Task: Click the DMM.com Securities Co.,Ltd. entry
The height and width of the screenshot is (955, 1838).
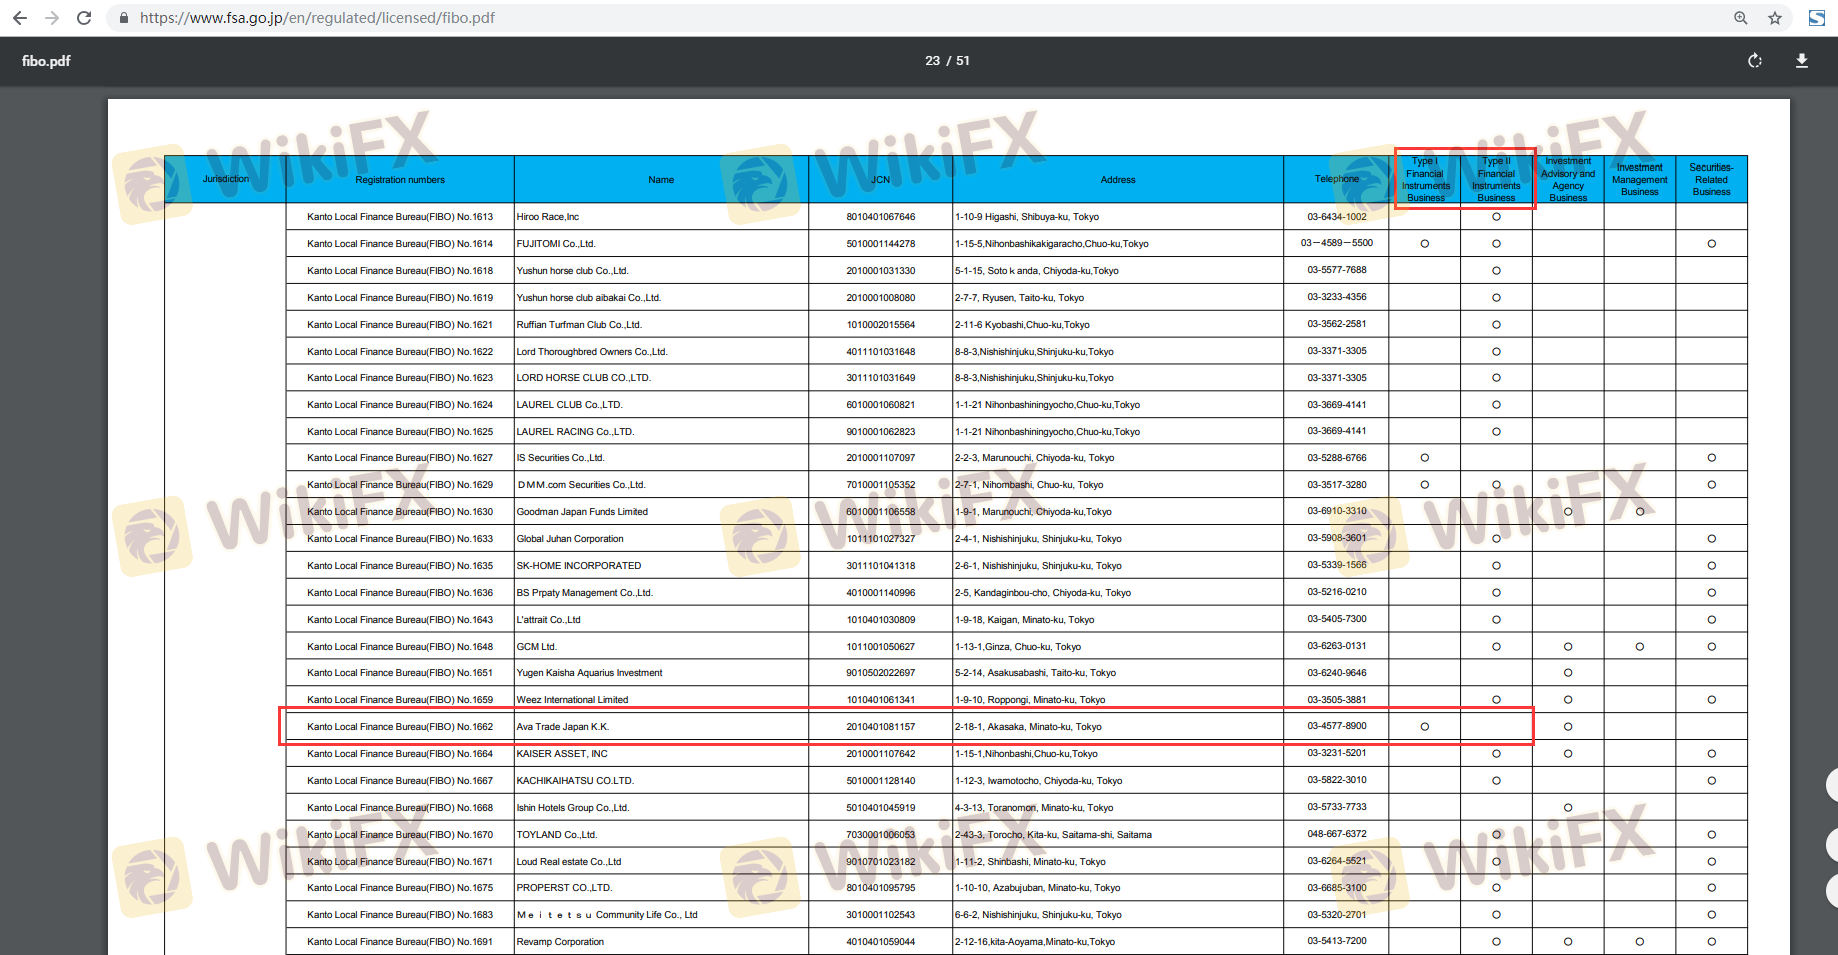Action: pyautogui.click(x=581, y=485)
